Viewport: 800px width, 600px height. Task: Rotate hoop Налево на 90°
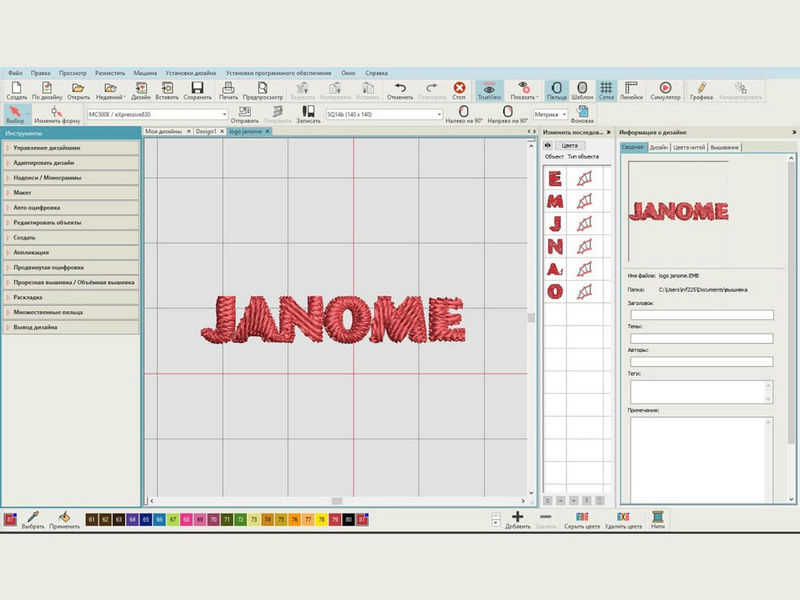pos(464,114)
